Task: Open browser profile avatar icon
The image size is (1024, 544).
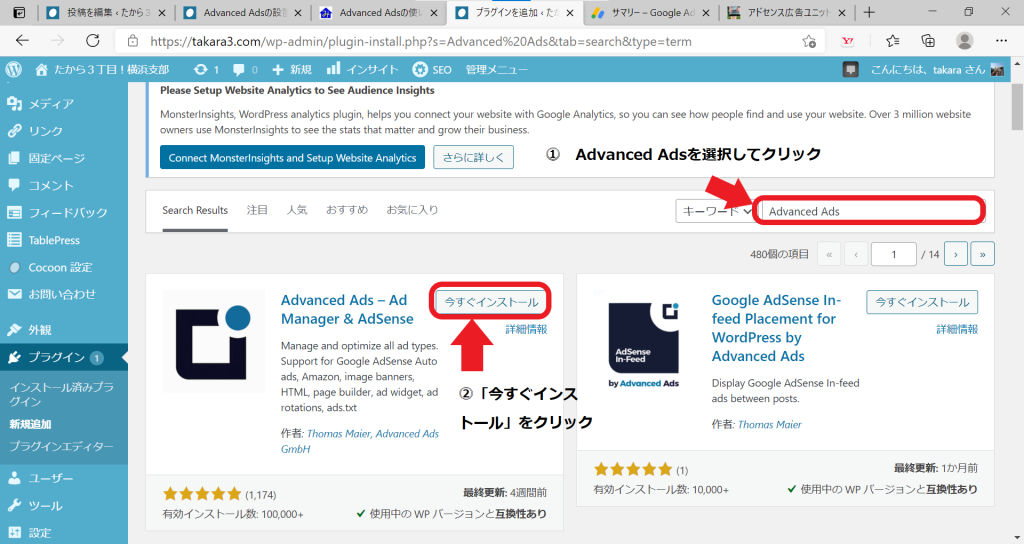Action: point(965,41)
